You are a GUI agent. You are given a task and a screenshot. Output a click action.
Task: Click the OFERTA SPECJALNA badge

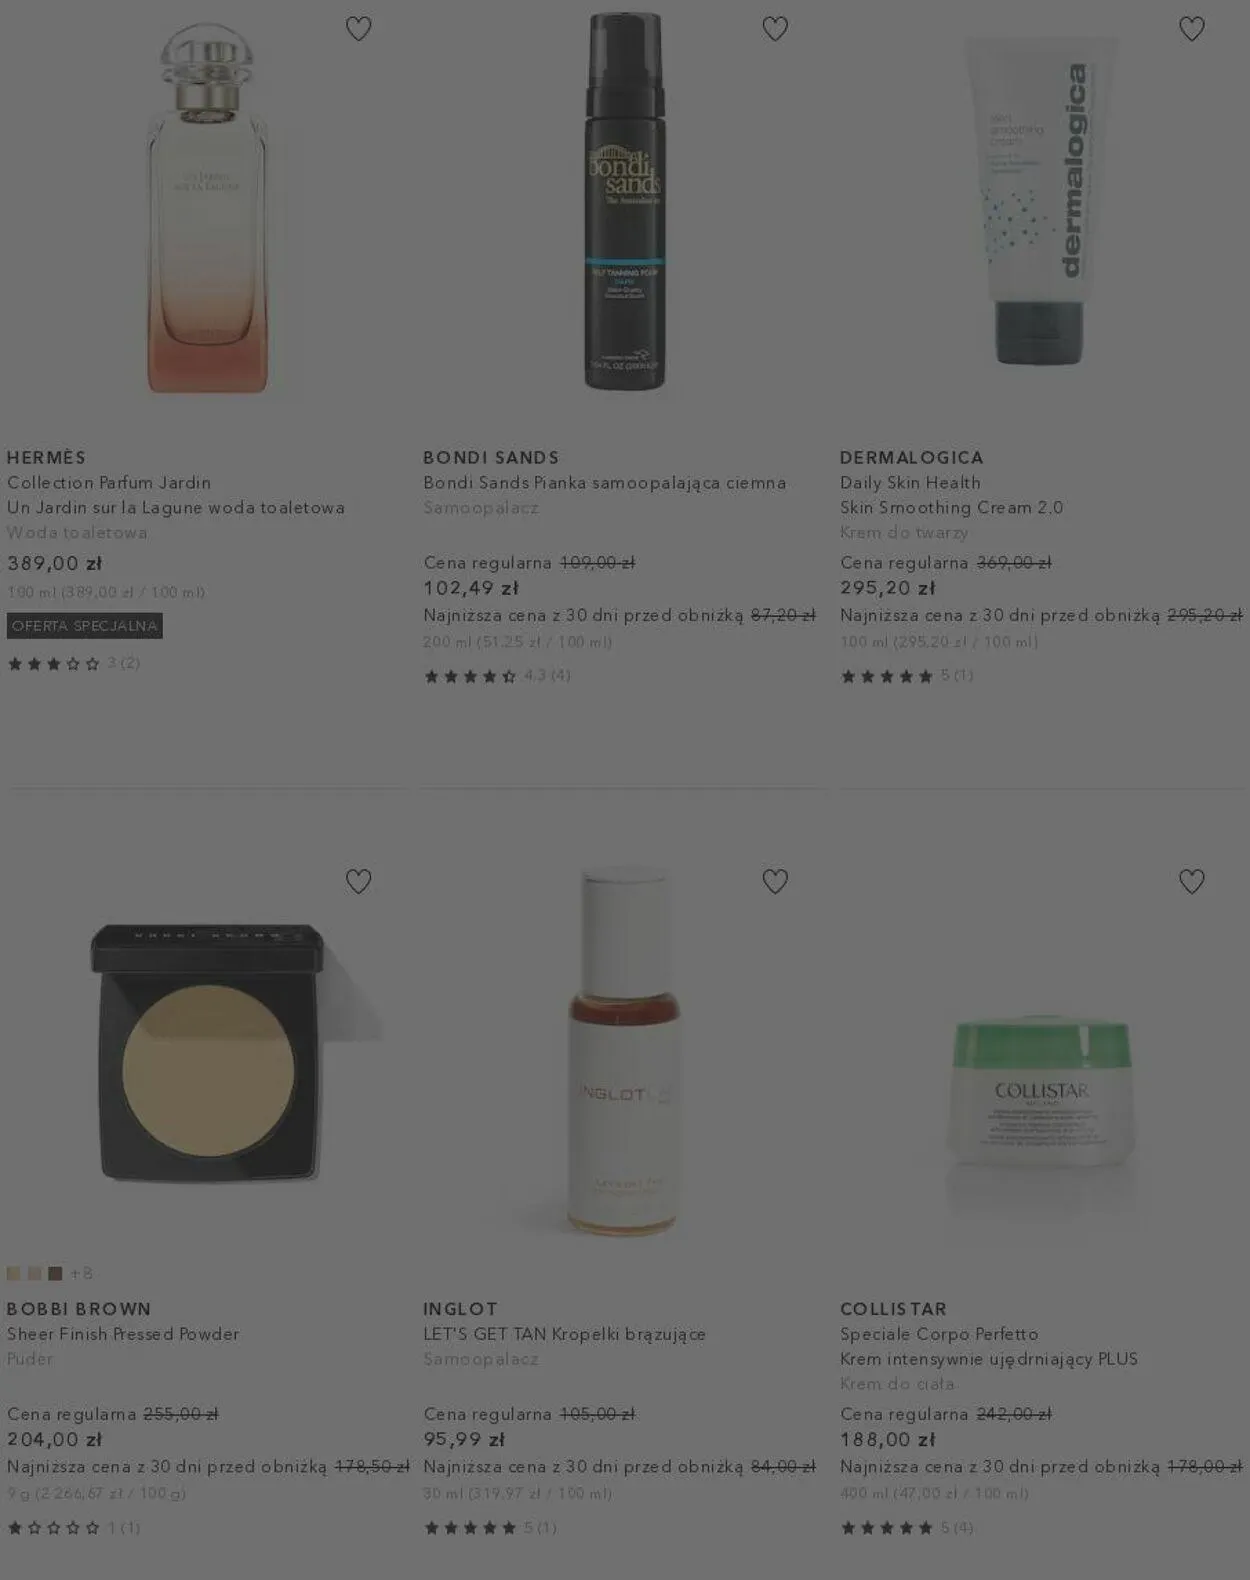pos(85,626)
